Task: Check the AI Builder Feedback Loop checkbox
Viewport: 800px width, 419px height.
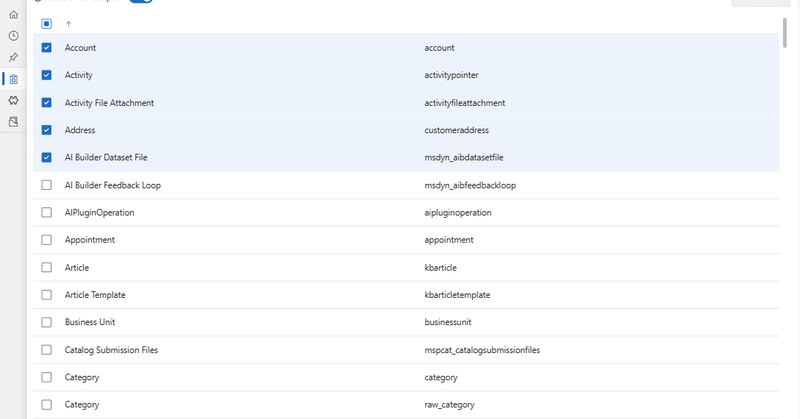Action: click(x=46, y=185)
